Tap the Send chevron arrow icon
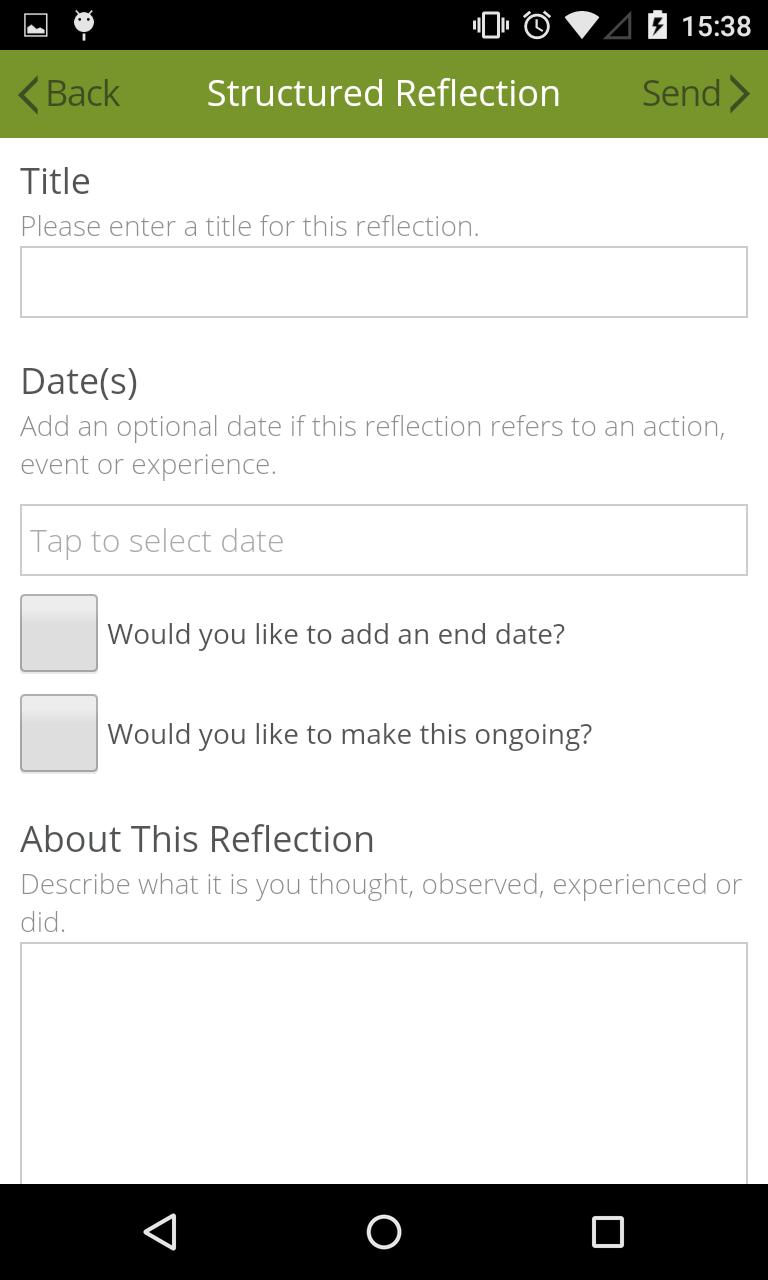Viewport: 768px width, 1280px height. 739,94
